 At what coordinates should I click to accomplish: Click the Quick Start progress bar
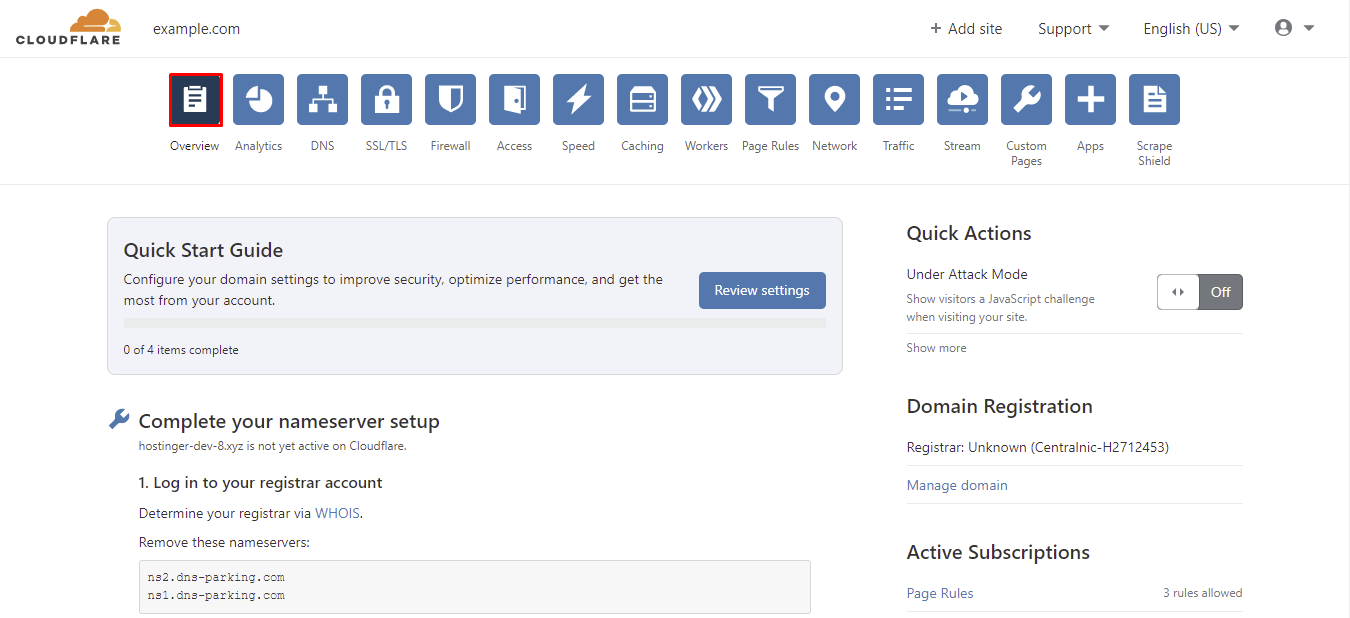tap(474, 324)
